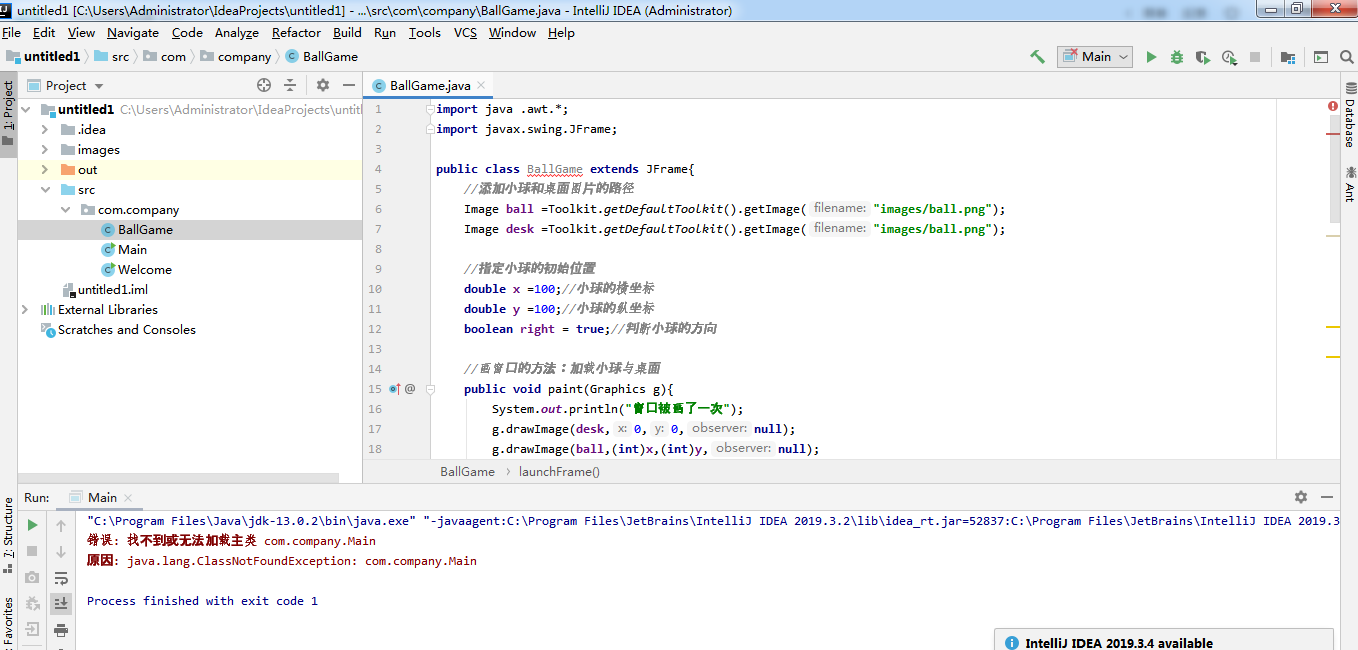Screen dimensions: 1358x650
Task: Close the Main run tab
Action: click(128, 498)
